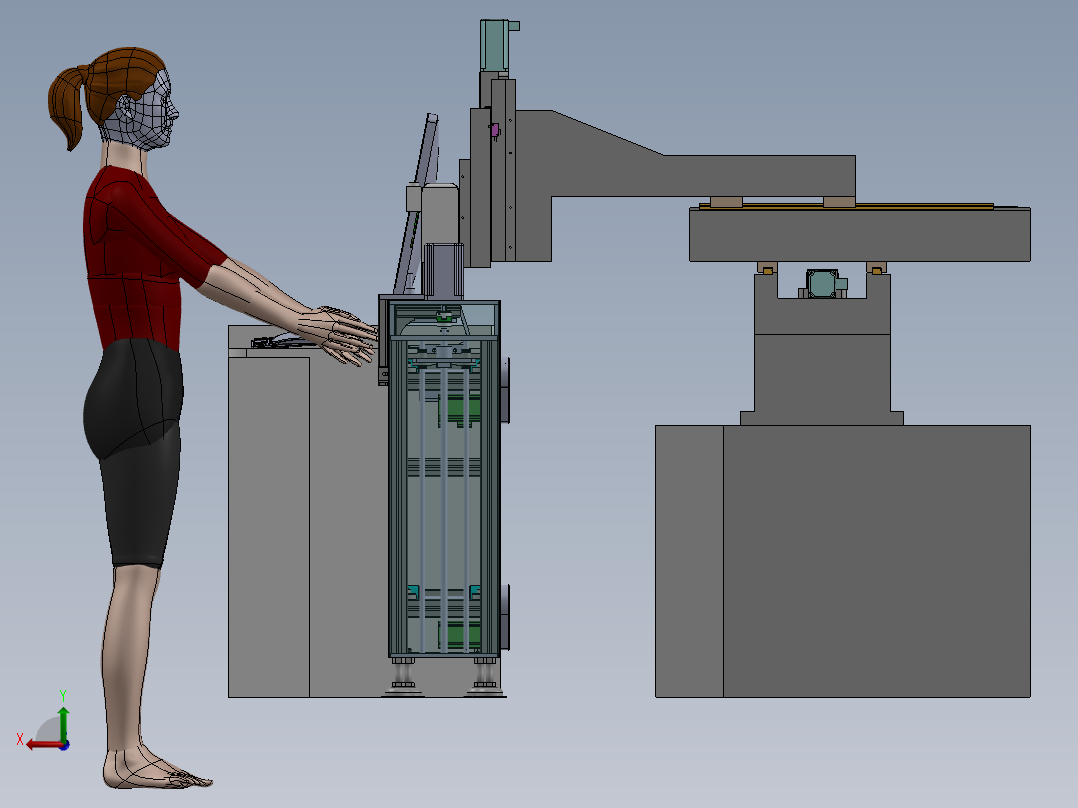
Task: Select the left leveling foot of the cabinet
Action: tap(403, 676)
